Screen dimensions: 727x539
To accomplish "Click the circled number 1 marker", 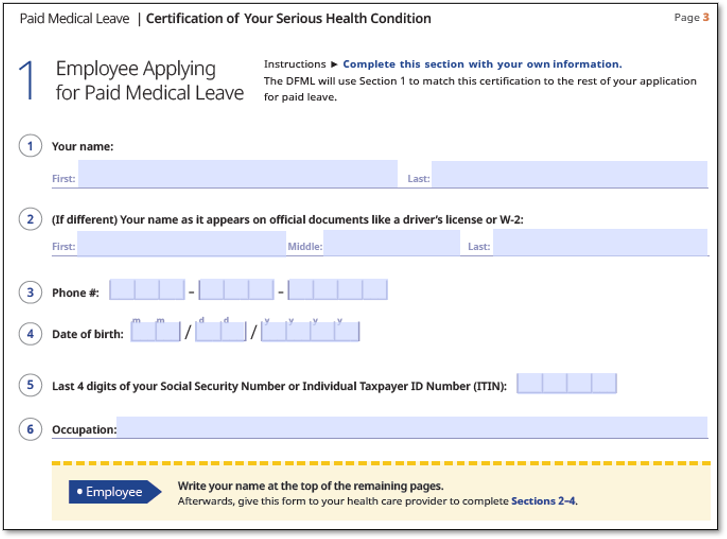I will pyautogui.click(x=30, y=146).
